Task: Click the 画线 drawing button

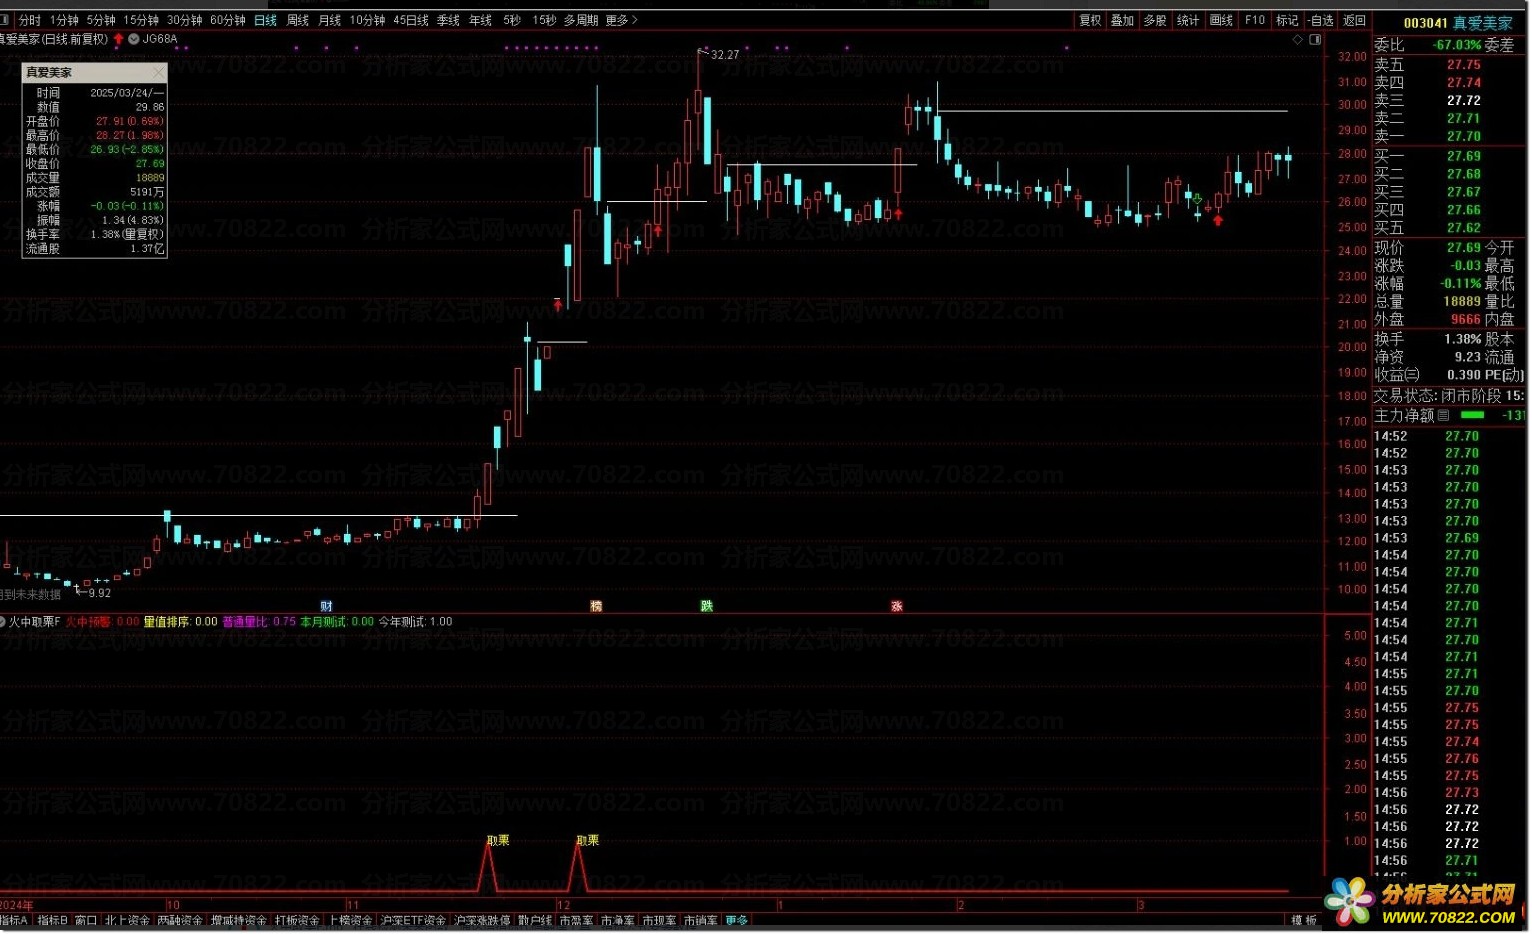Action: coord(1221,20)
